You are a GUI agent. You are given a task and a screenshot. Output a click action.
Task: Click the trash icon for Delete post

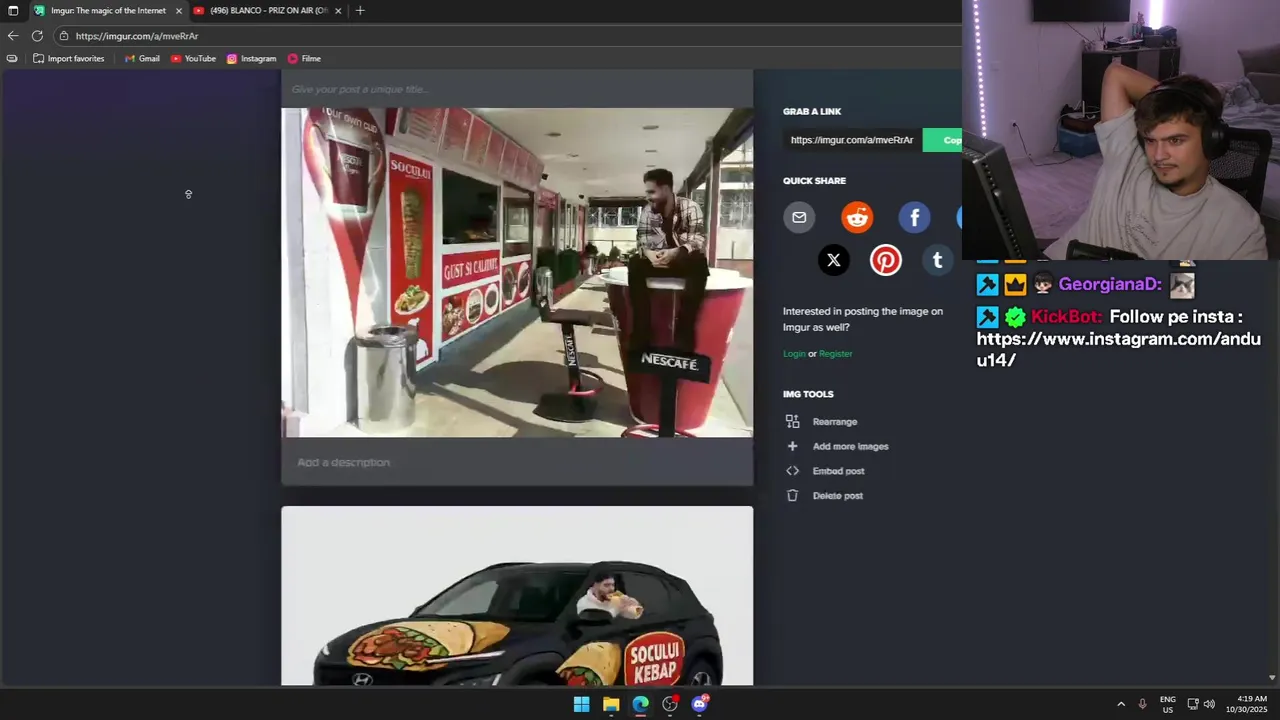792,496
